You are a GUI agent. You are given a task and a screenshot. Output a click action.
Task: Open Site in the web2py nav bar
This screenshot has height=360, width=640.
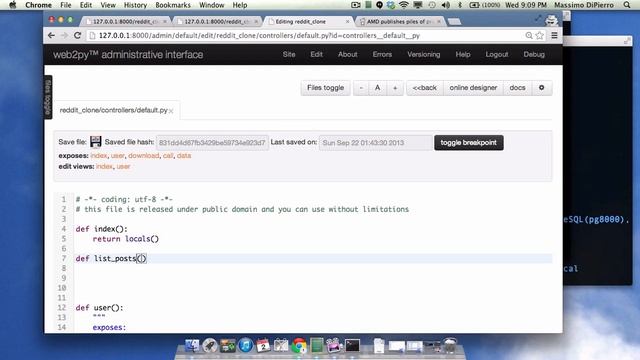pyautogui.click(x=289, y=54)
